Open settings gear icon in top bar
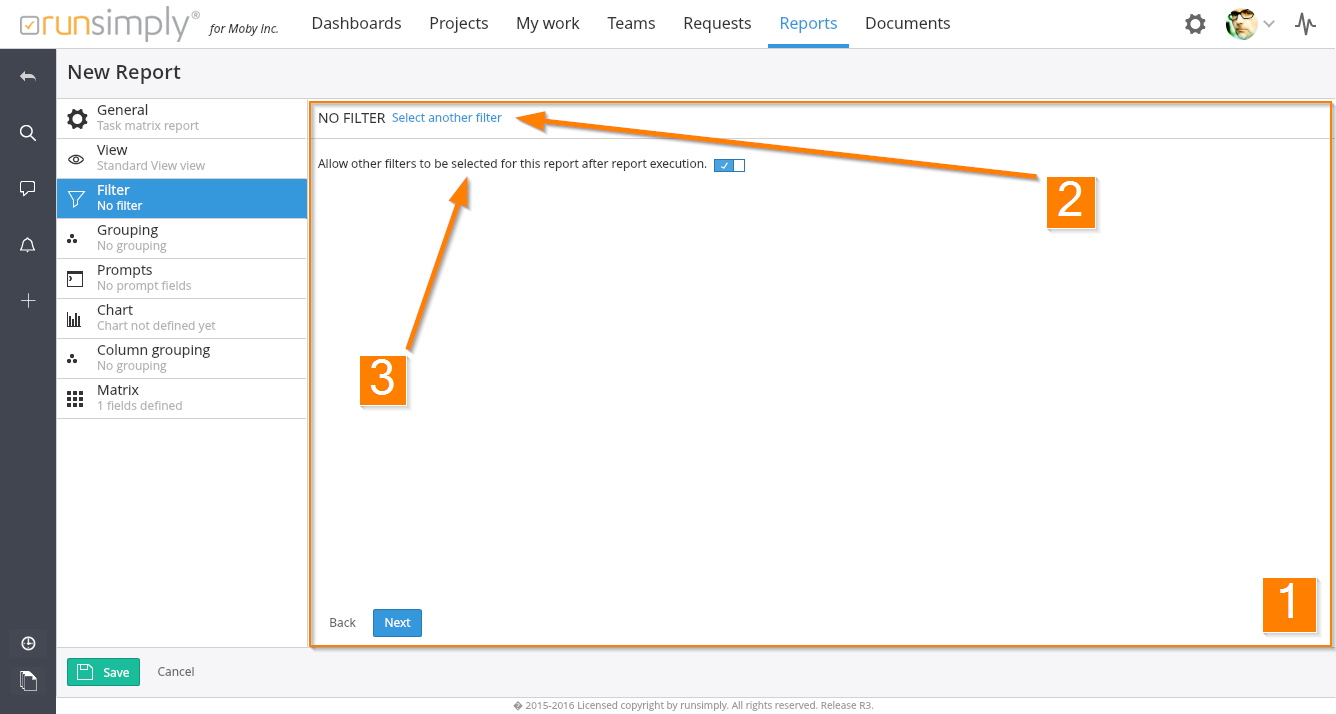The height and width of the screenshot is (714, 1336). pyautogui.click(x=1195, y=24)
